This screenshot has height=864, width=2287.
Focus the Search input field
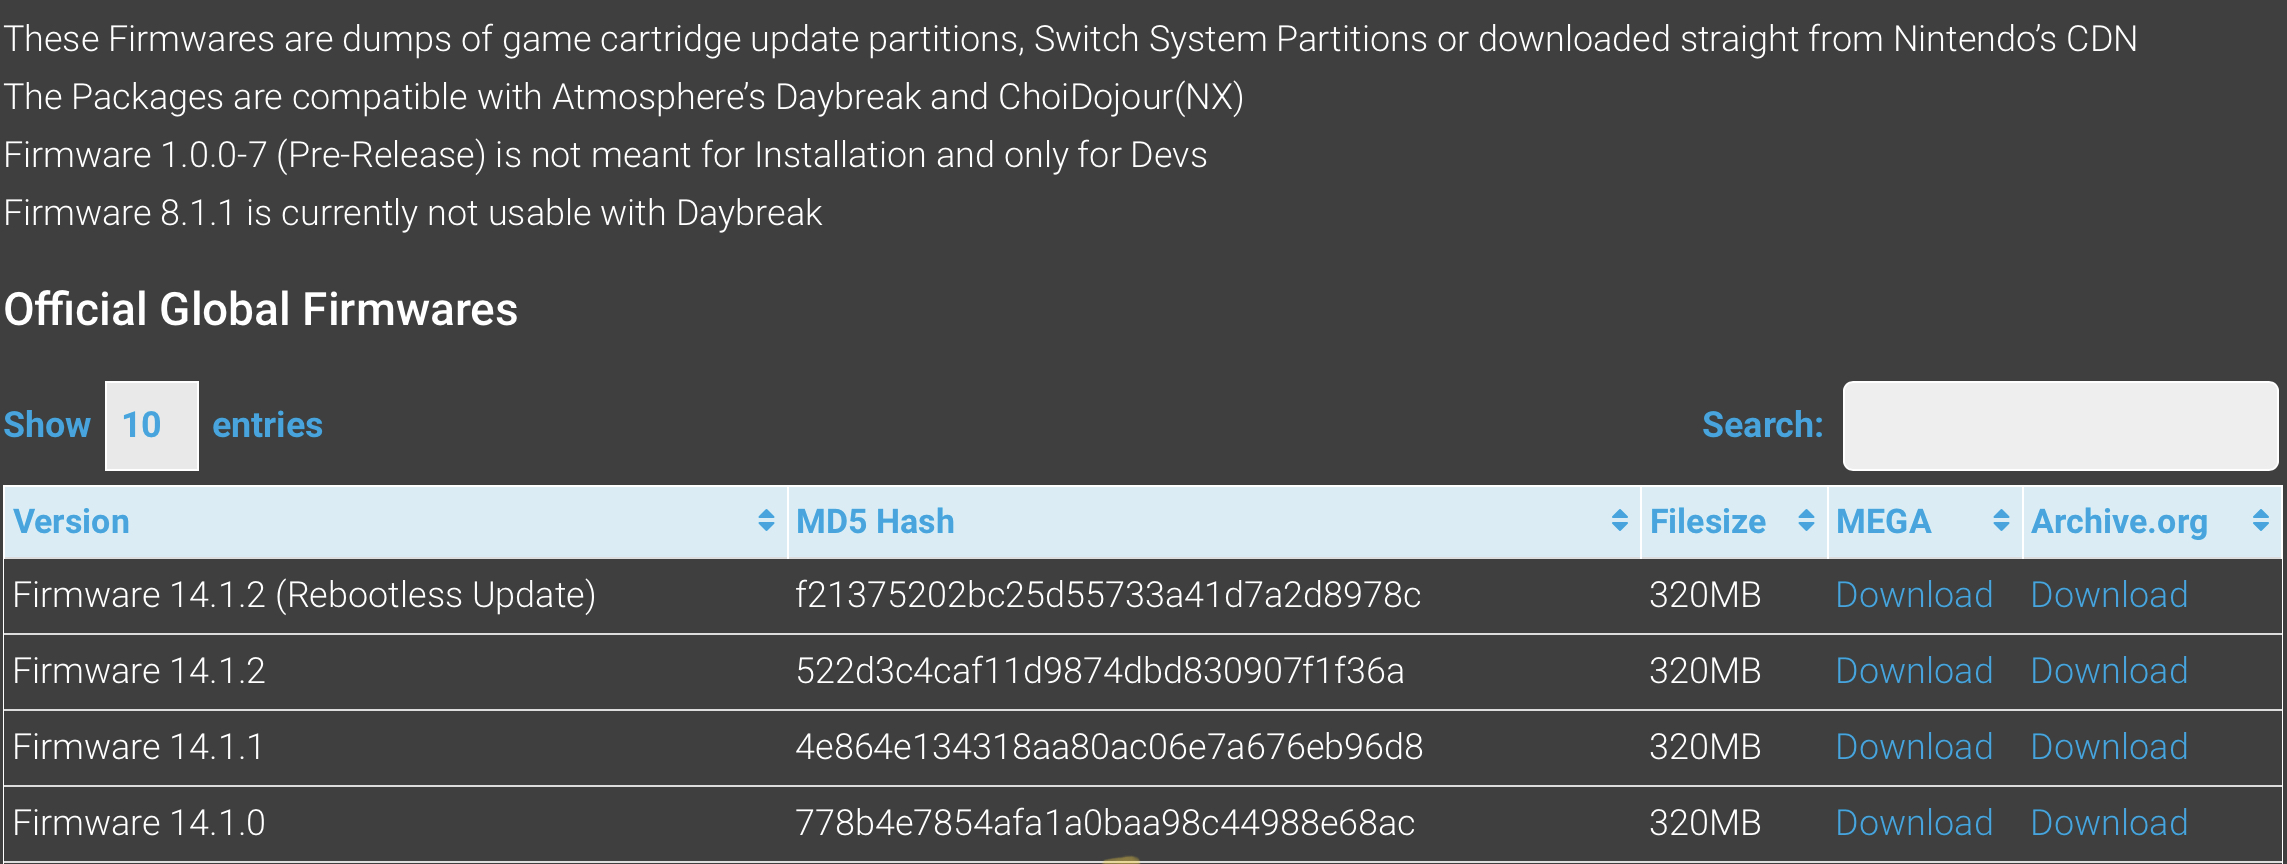pos(2061,426)
